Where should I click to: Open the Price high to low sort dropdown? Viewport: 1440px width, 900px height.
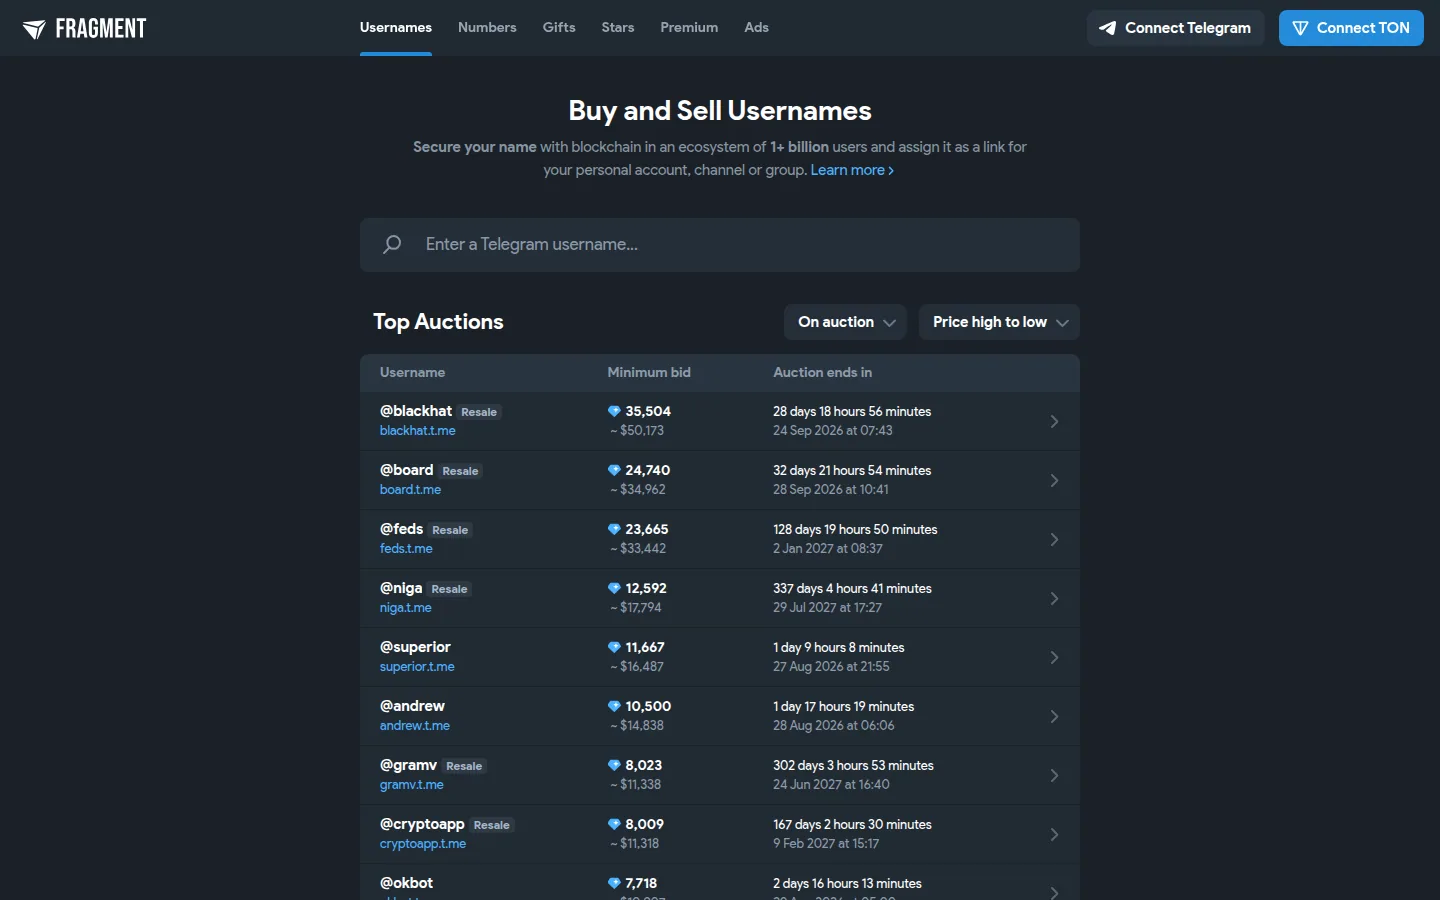[999, 322]
